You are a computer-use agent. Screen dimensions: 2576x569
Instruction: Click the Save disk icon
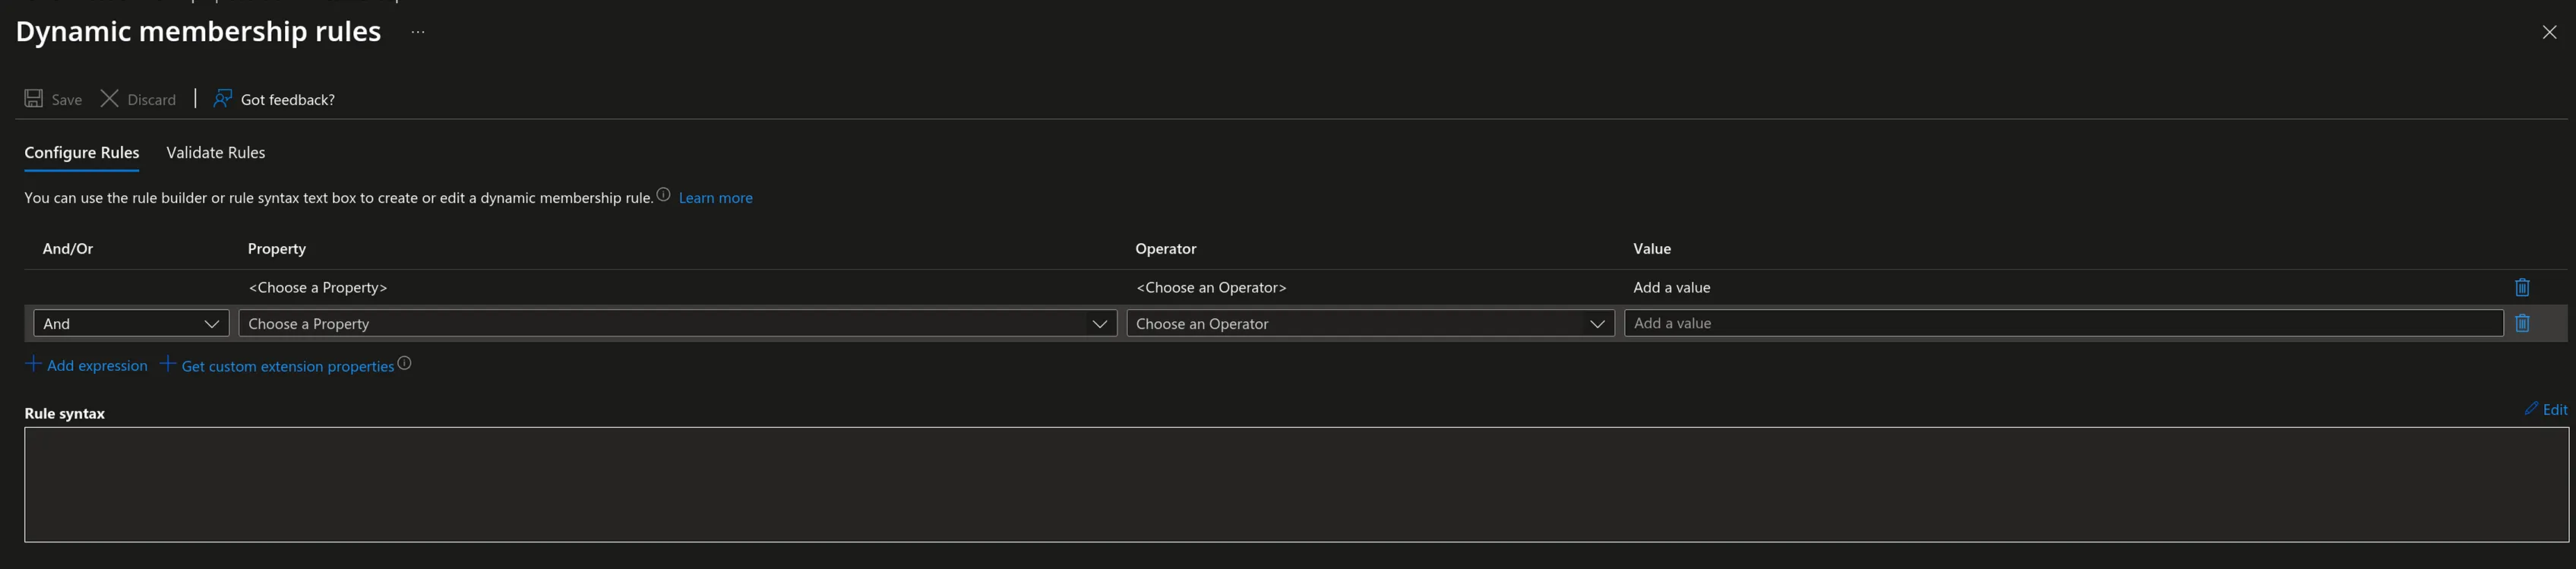[x=34, y=98]
